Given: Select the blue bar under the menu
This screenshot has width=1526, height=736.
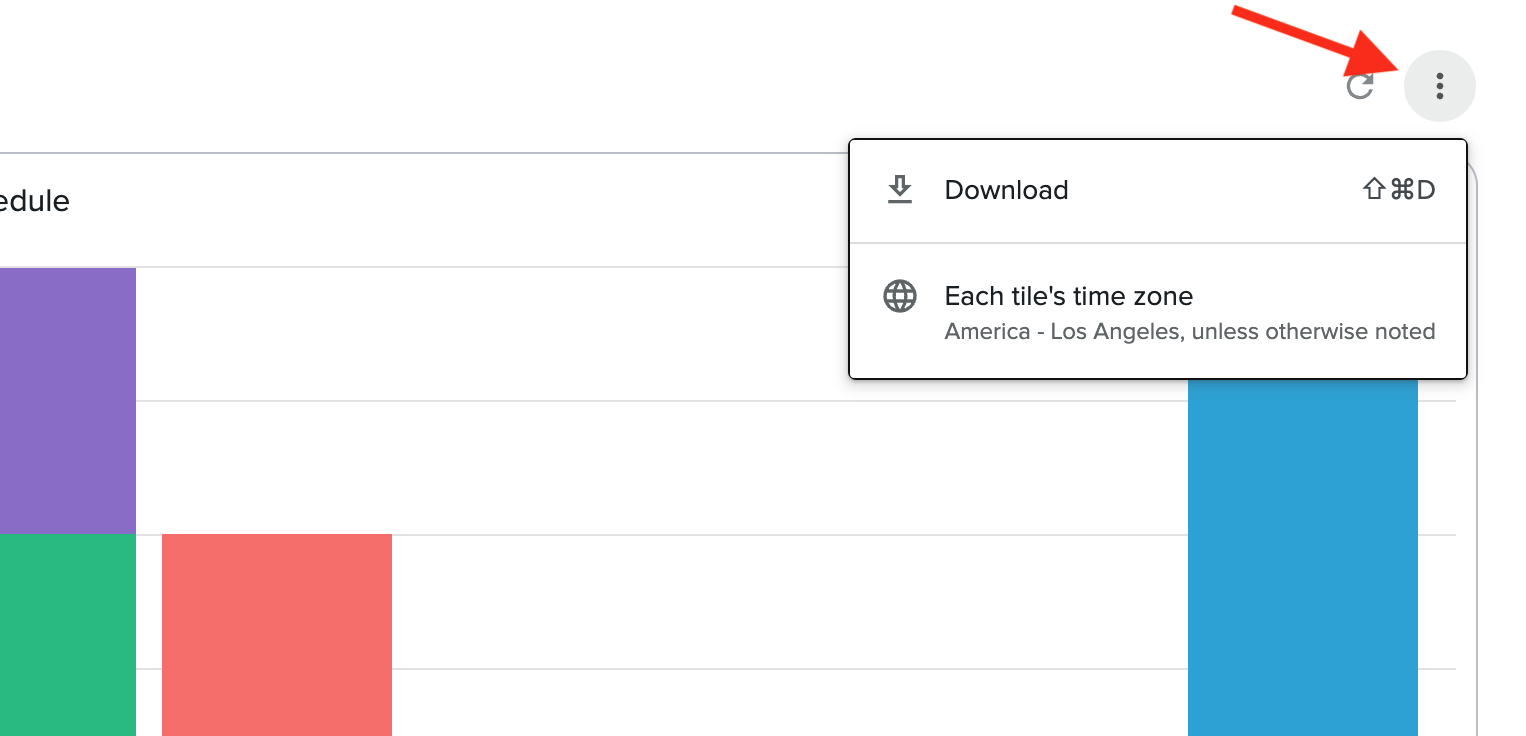Looking at the screenshot, I should pos(1303,557).
